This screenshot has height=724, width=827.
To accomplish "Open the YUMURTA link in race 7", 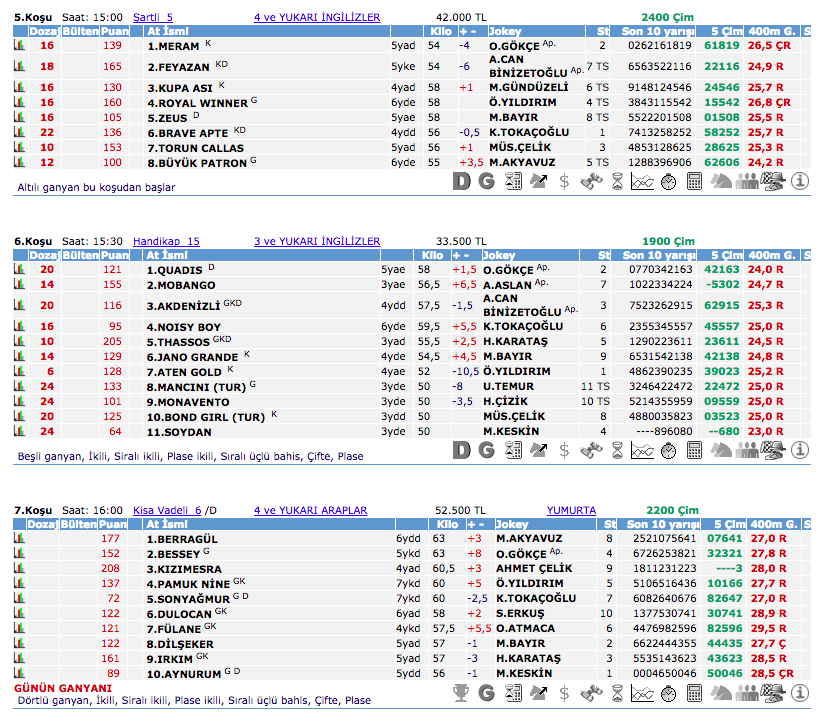I will [x=571, y=510].
